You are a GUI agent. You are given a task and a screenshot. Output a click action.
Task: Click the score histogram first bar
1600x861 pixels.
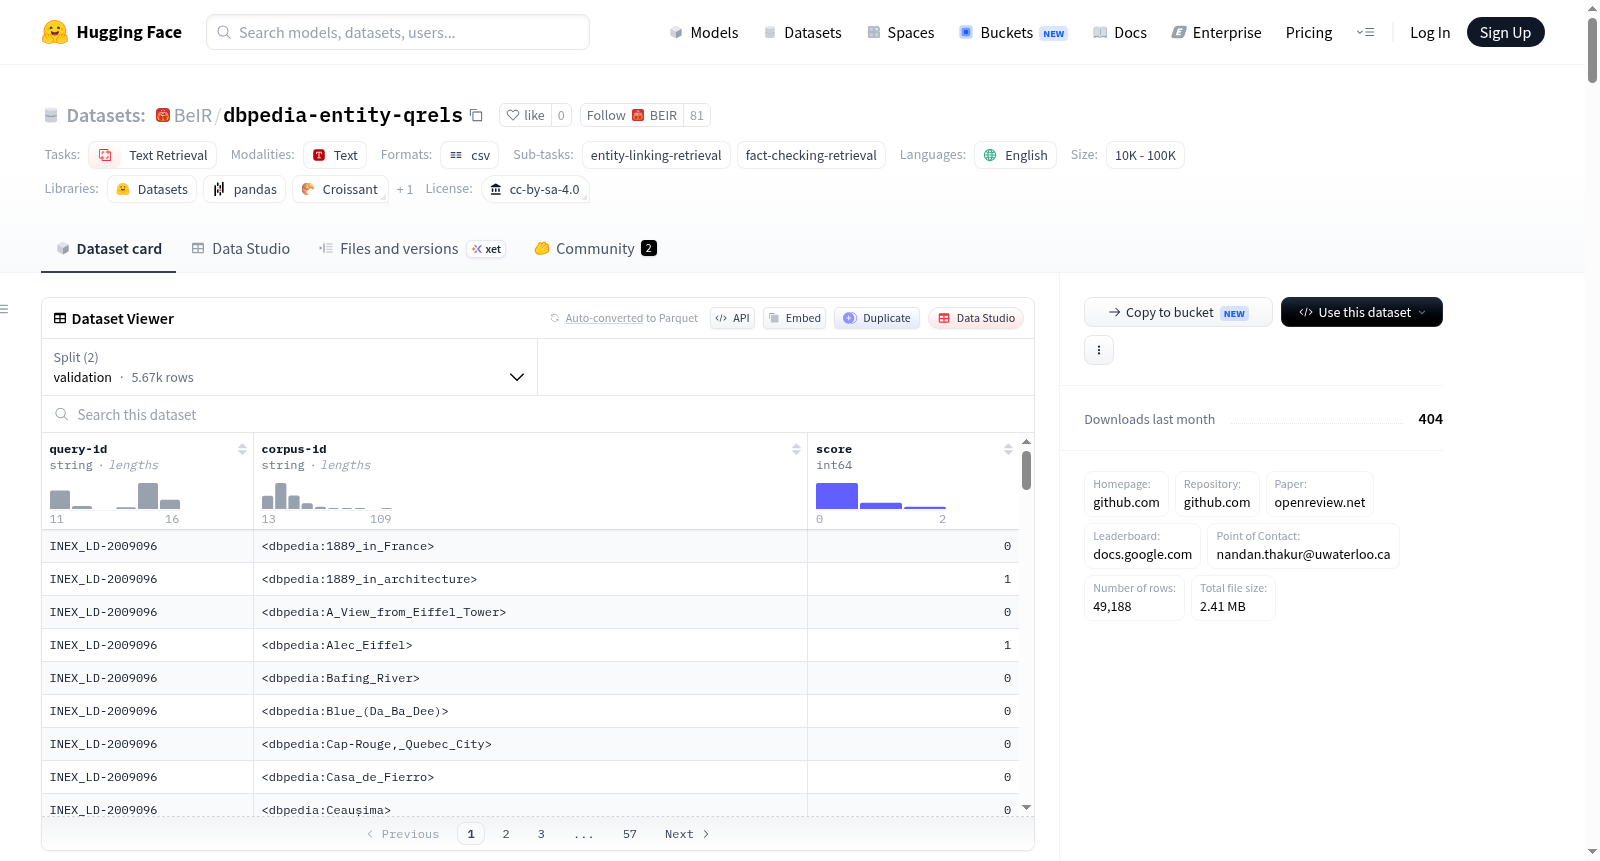point(837,496)
